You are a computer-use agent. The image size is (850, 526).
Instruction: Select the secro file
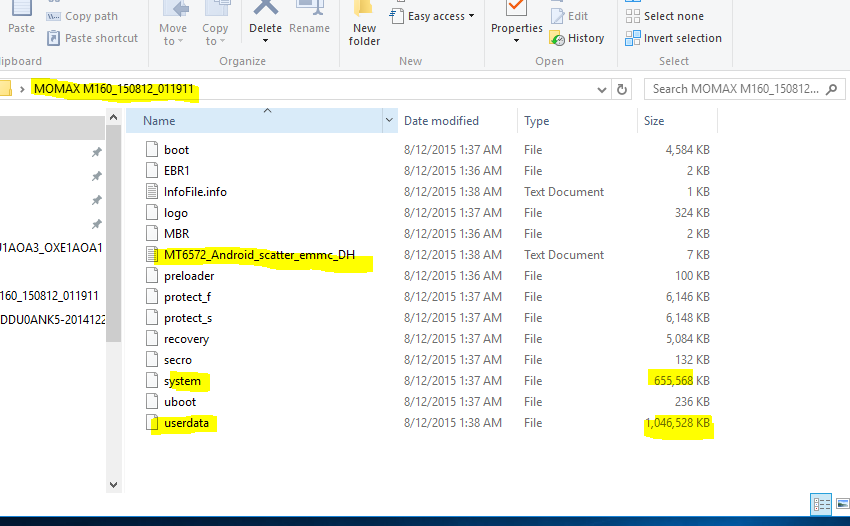178,360
